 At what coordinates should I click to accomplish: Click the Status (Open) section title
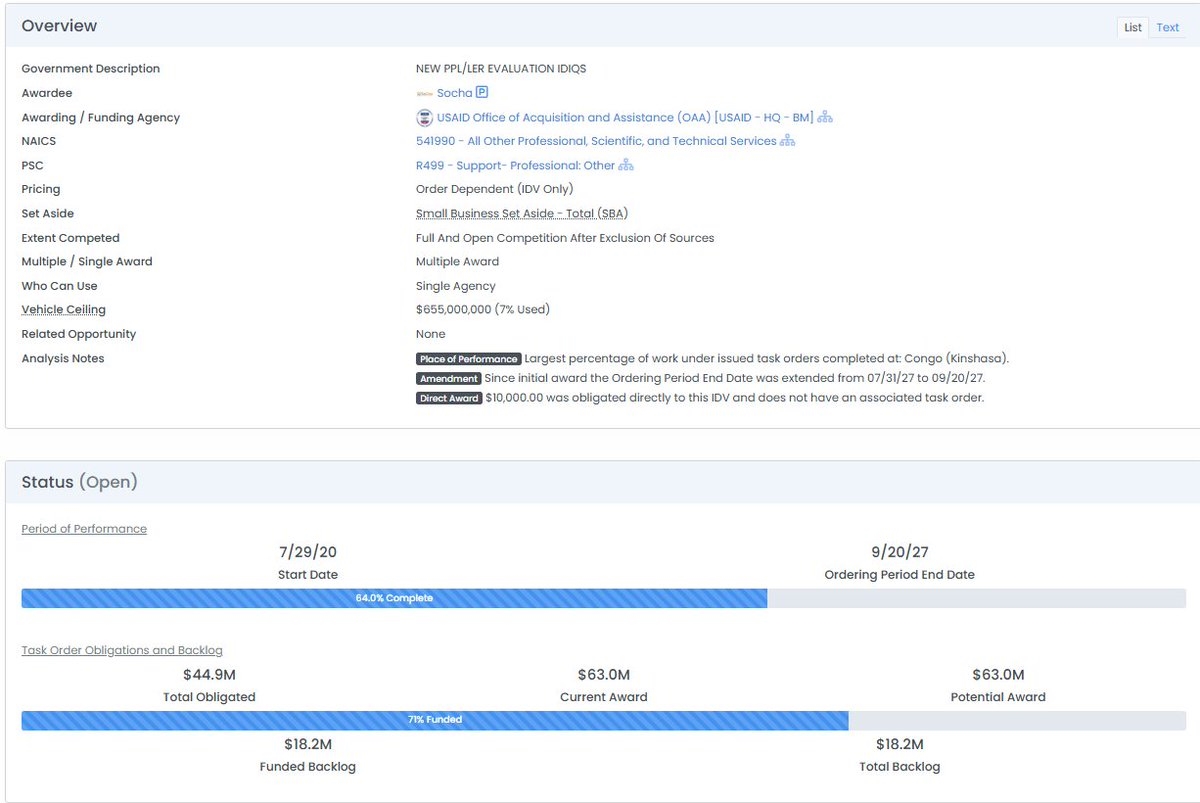pos(79,482)
